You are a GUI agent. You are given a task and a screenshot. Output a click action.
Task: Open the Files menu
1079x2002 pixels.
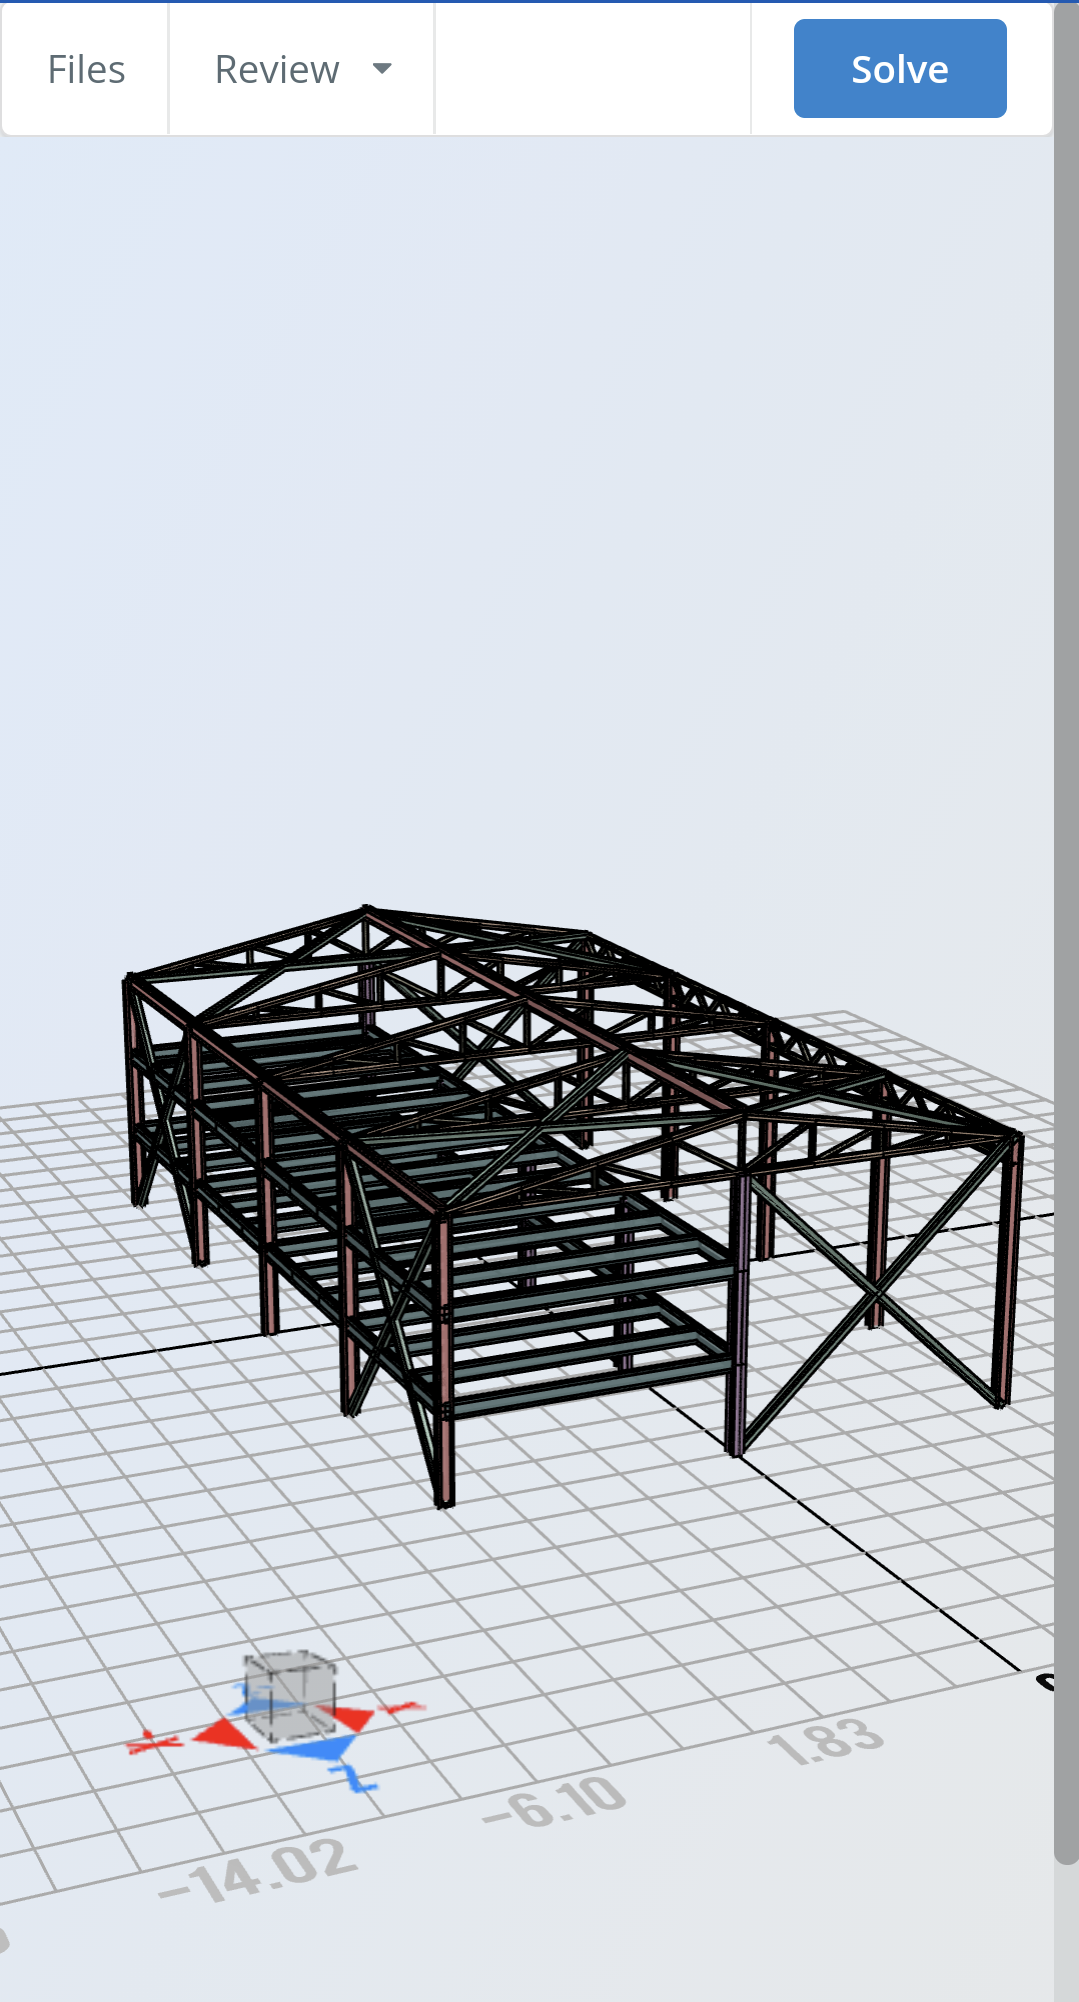86,70
